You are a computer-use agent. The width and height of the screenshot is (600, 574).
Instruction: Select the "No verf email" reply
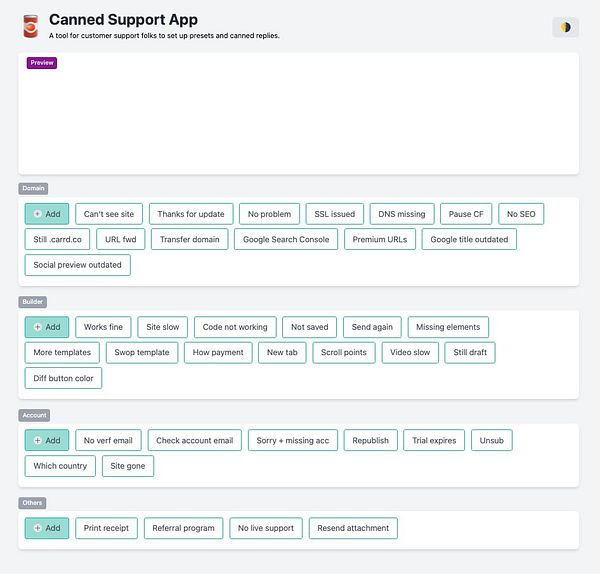pyautogui.click(x=108, y=440)
